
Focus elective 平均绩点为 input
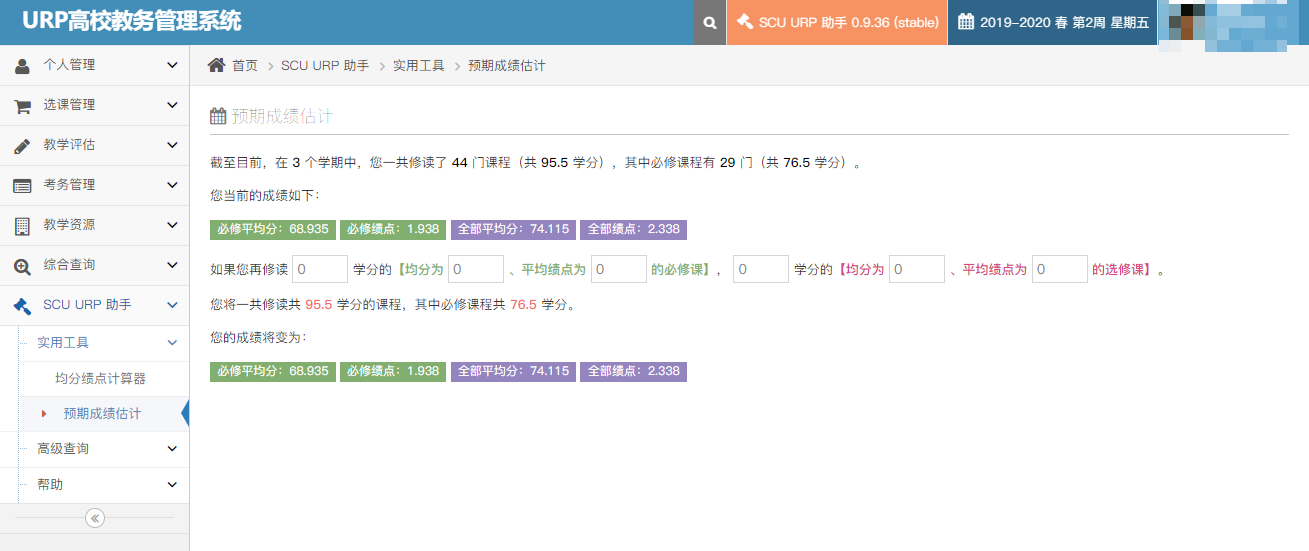pyautogui.click(x=1060, y=269)
